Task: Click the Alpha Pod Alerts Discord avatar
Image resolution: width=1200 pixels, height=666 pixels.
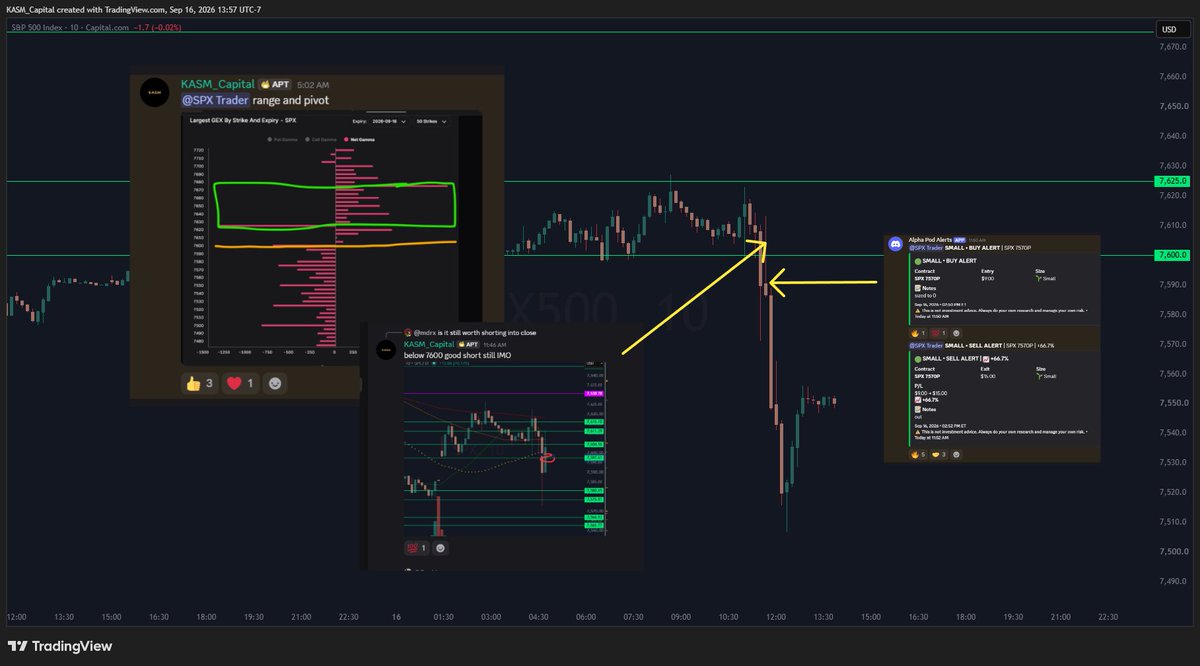Action: coord(897,244)
